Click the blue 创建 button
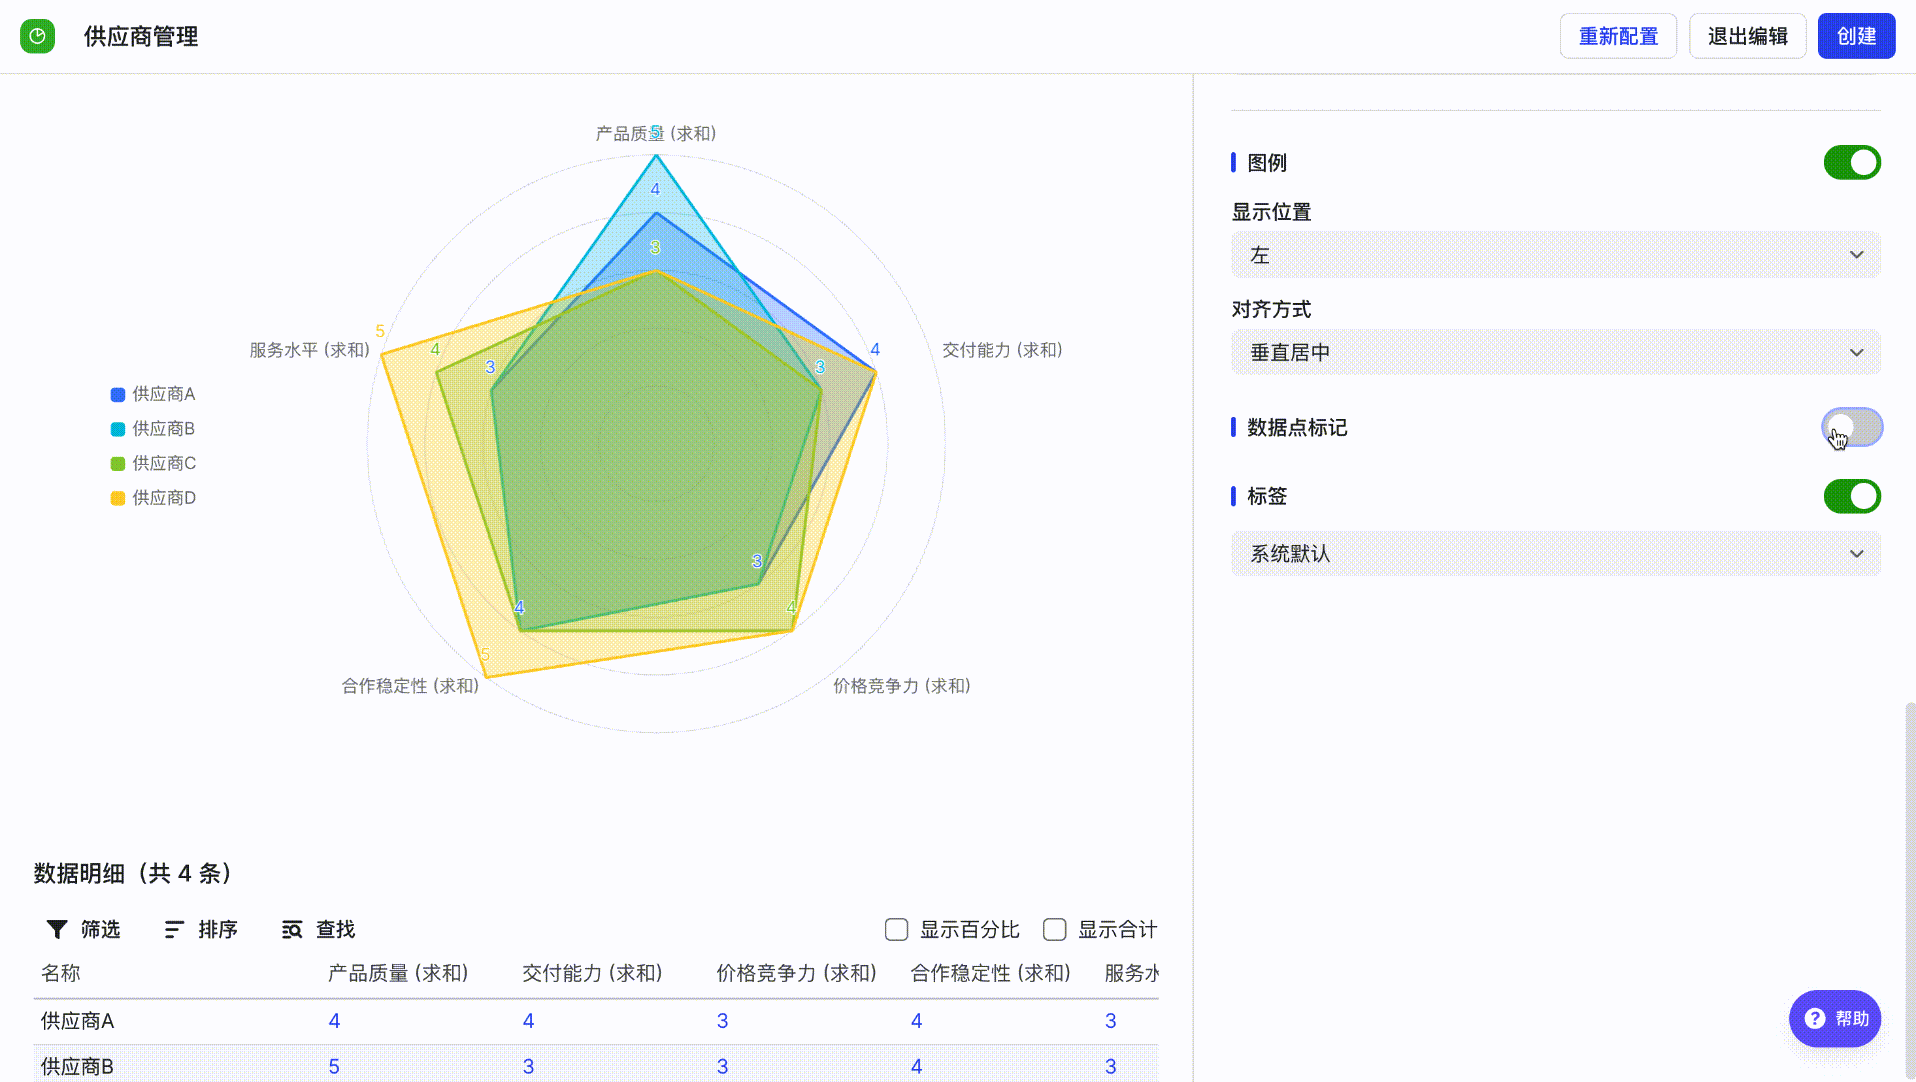The image size is (1916, 1082). 1856,36
